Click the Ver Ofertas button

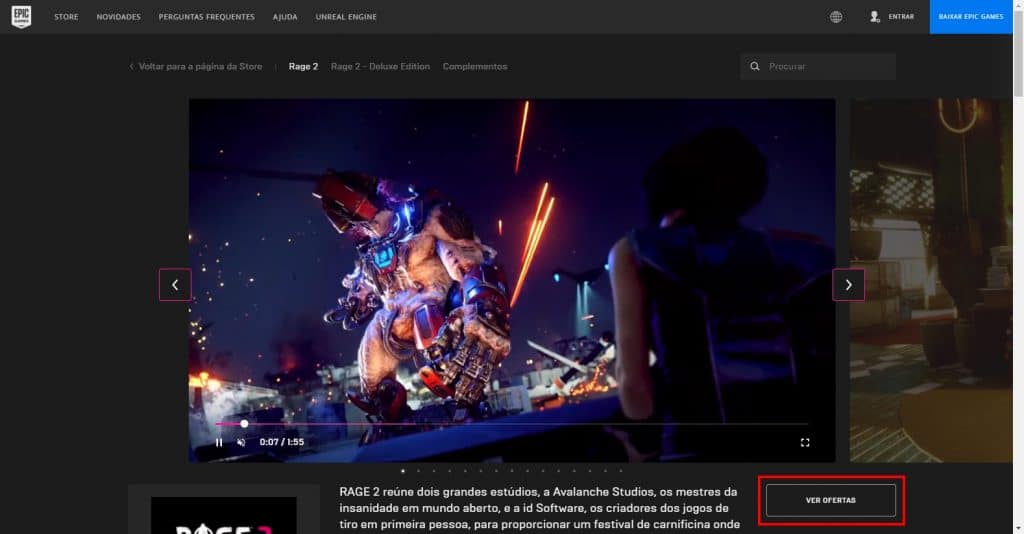click(831, 500)
